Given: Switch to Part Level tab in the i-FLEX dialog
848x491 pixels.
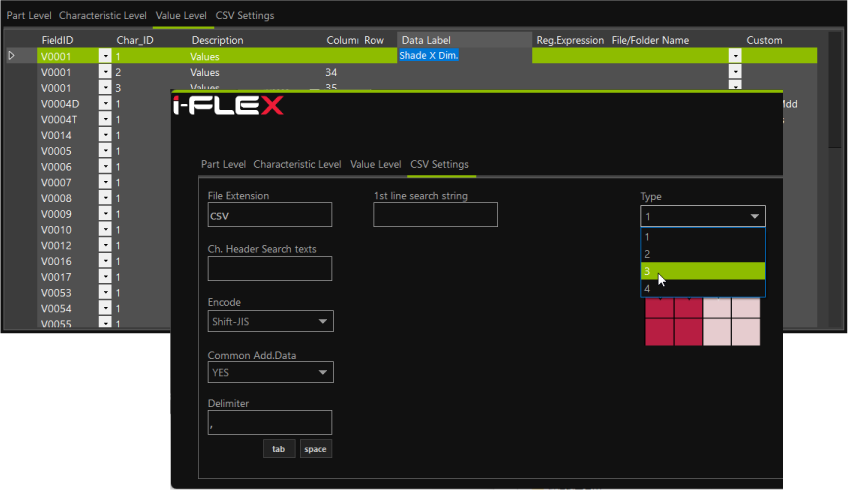Looking at the screenshot, I should point(223,164).
